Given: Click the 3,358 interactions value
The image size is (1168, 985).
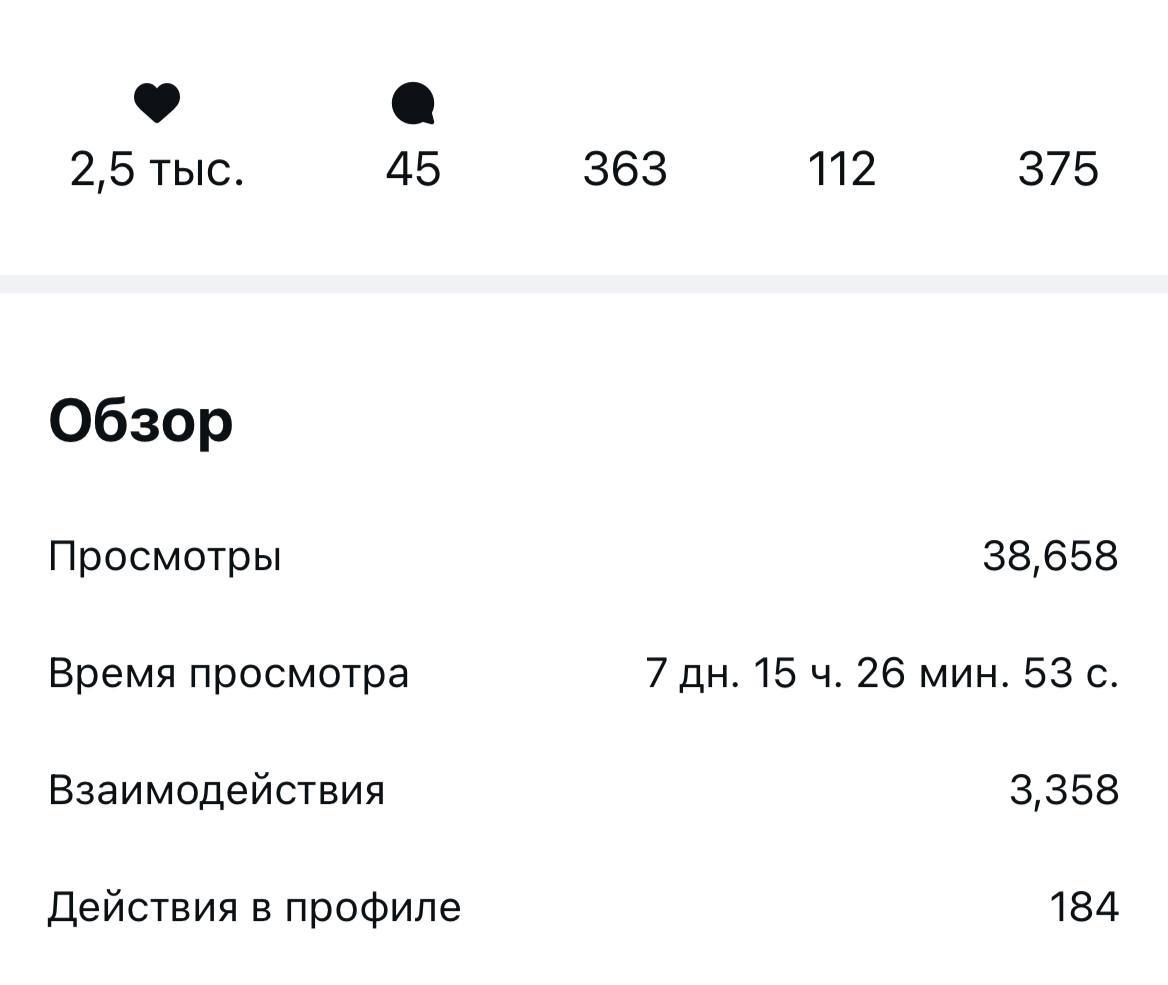Looking at the screenshot, I should (x=1064, y=791).
